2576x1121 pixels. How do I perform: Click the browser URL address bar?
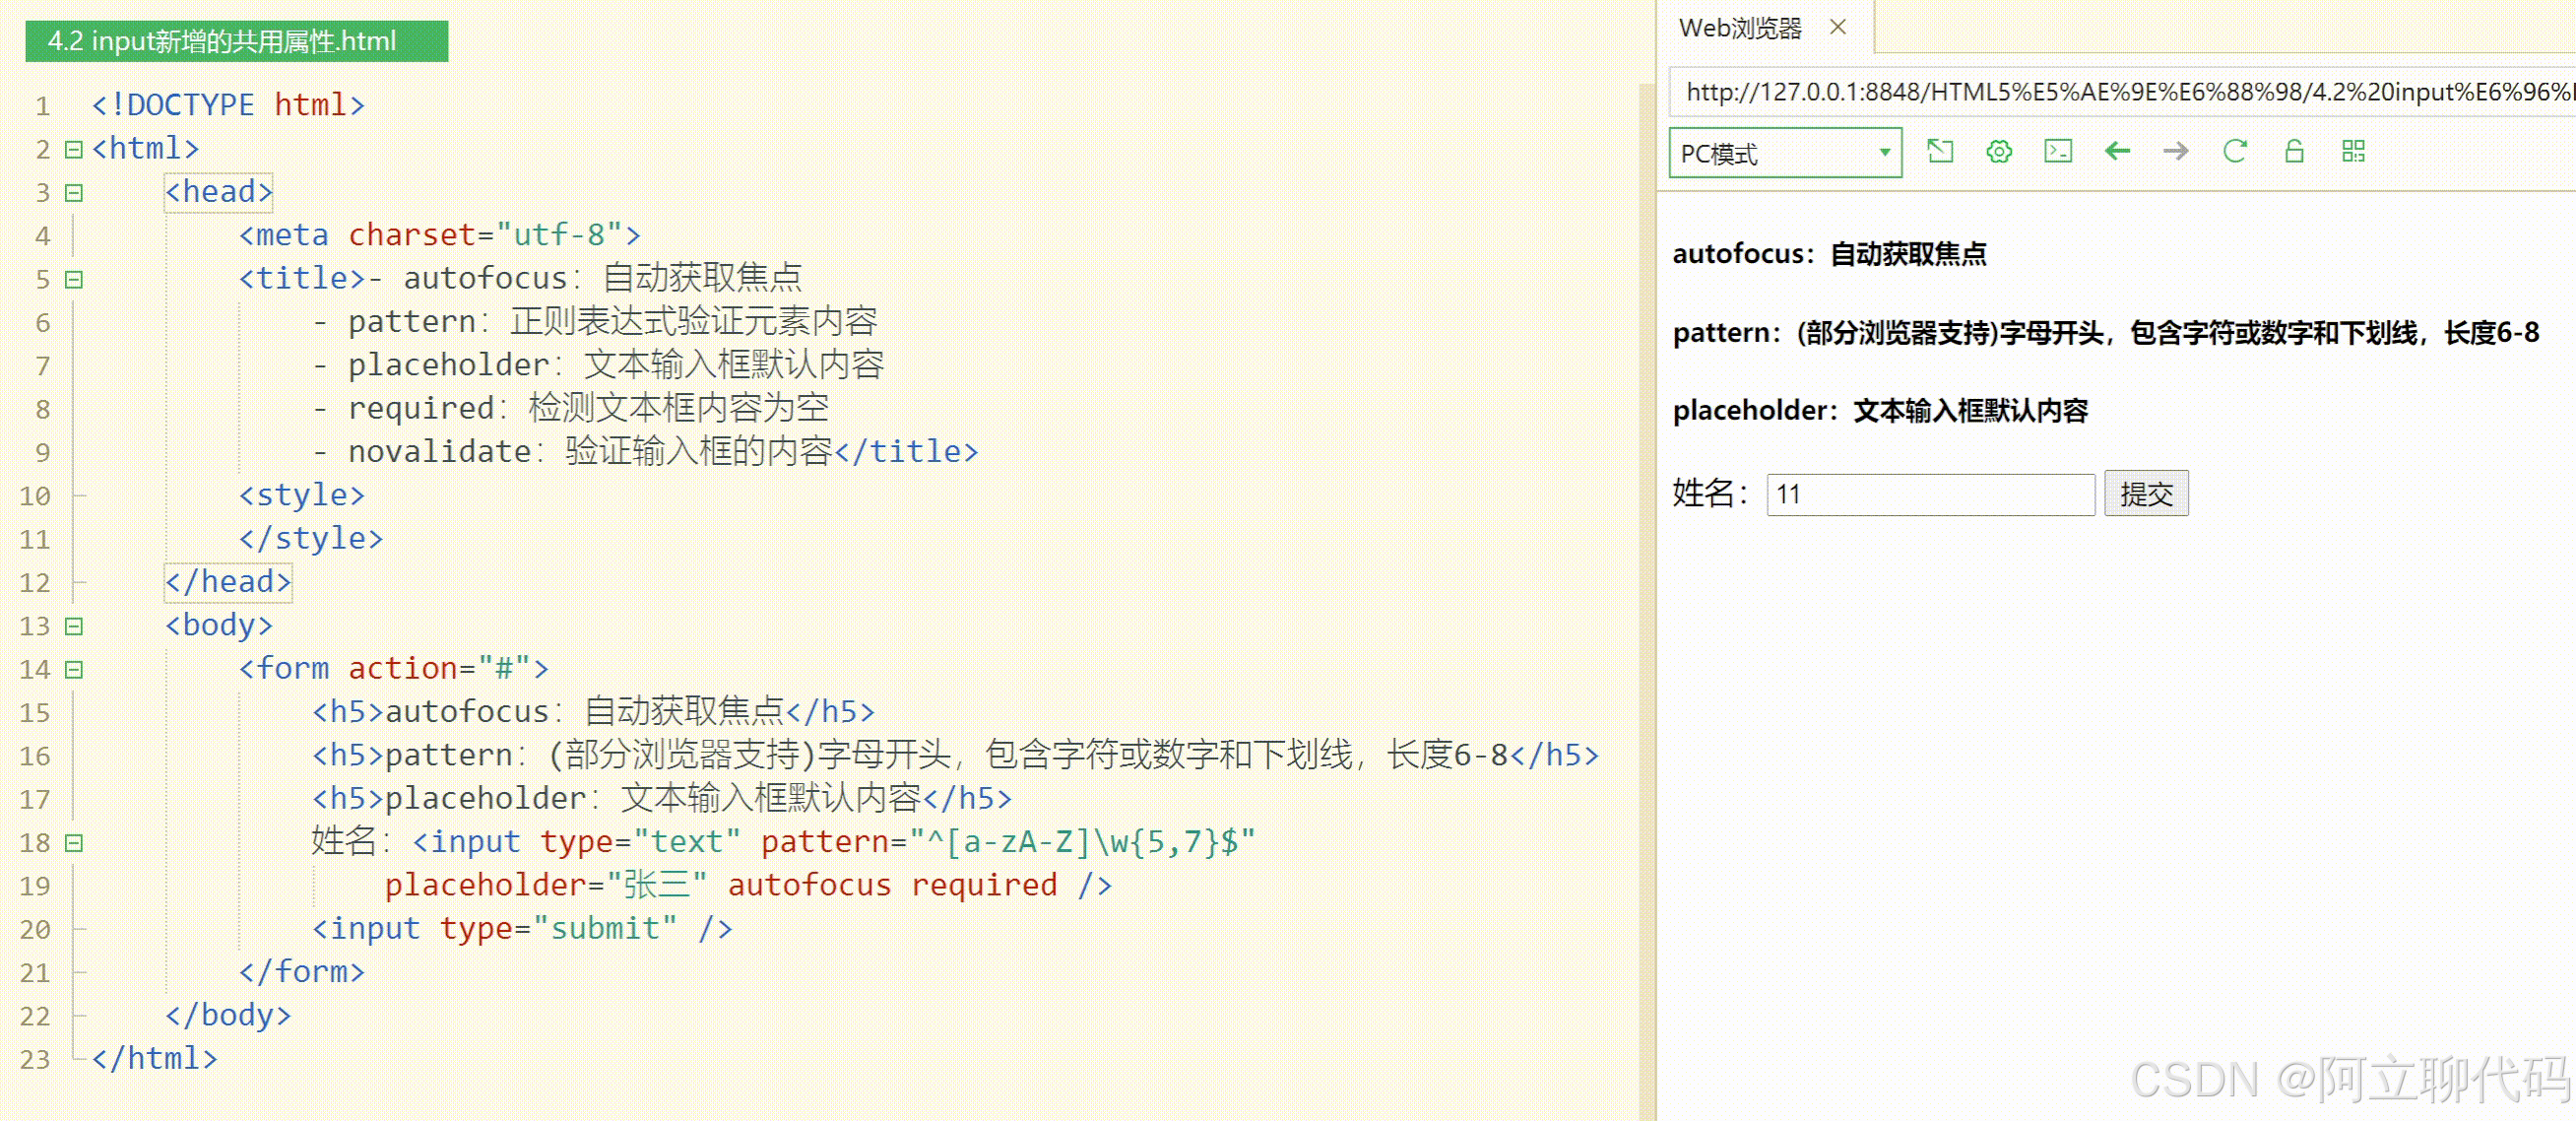2120,92
